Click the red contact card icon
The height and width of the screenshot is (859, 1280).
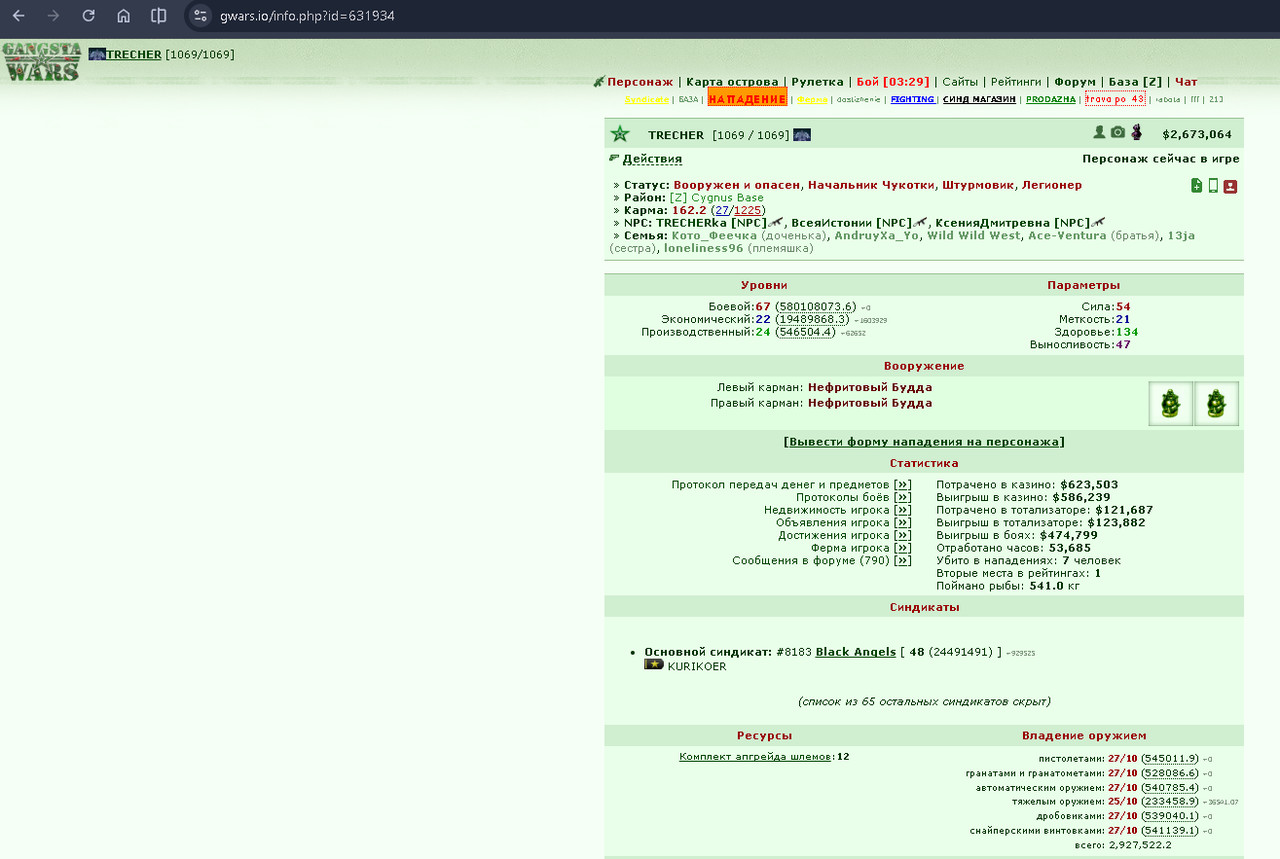pyautogui.click(x=1230, y=186)
